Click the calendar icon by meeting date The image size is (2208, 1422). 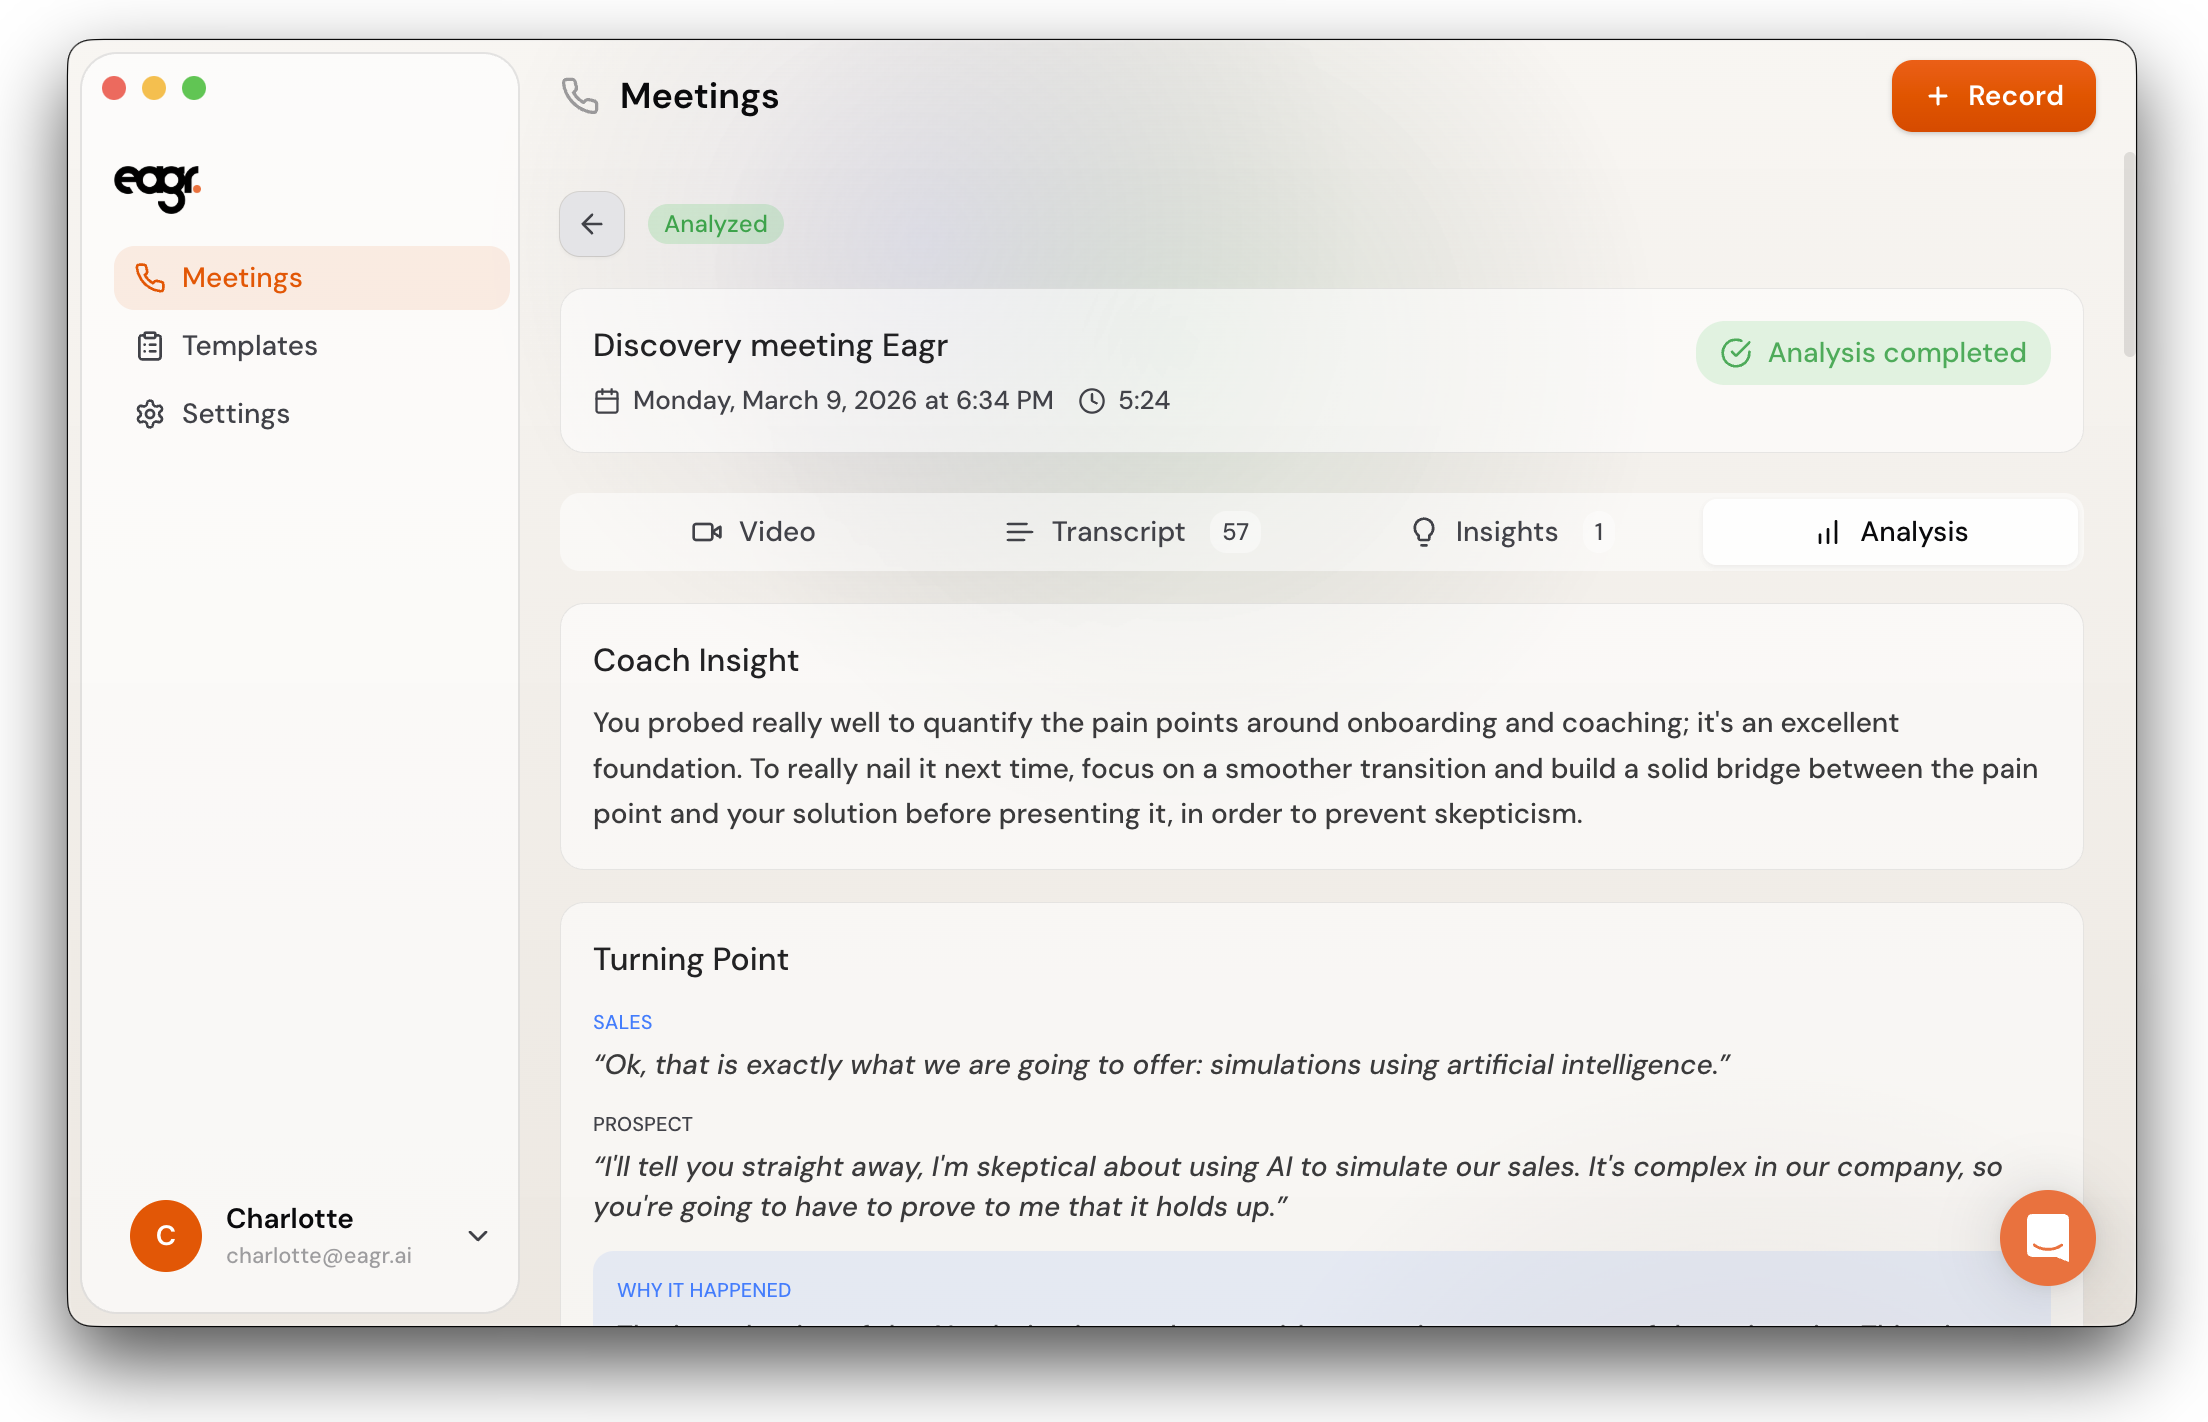607,401
